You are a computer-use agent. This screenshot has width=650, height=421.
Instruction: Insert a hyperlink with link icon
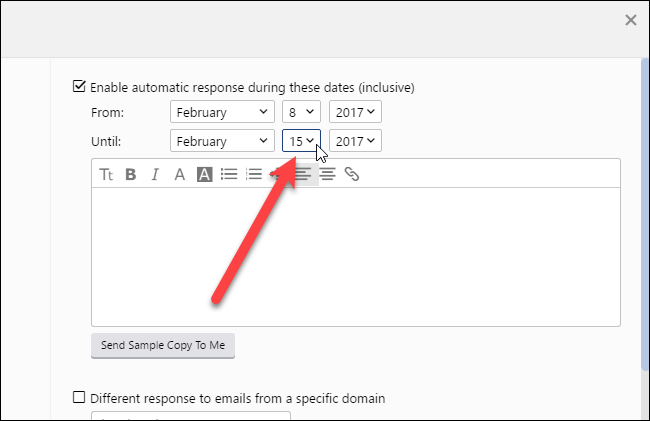pyautogui.click(x=352, y=174)
